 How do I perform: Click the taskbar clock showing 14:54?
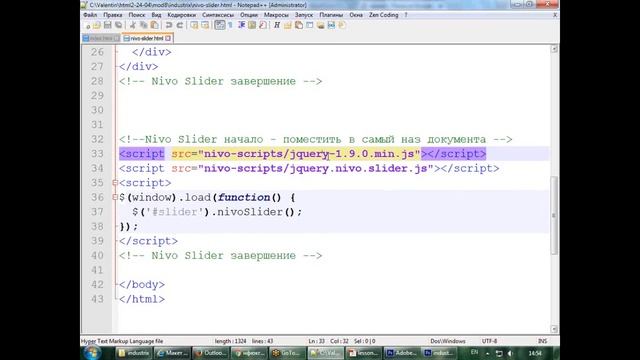point(535,353)
